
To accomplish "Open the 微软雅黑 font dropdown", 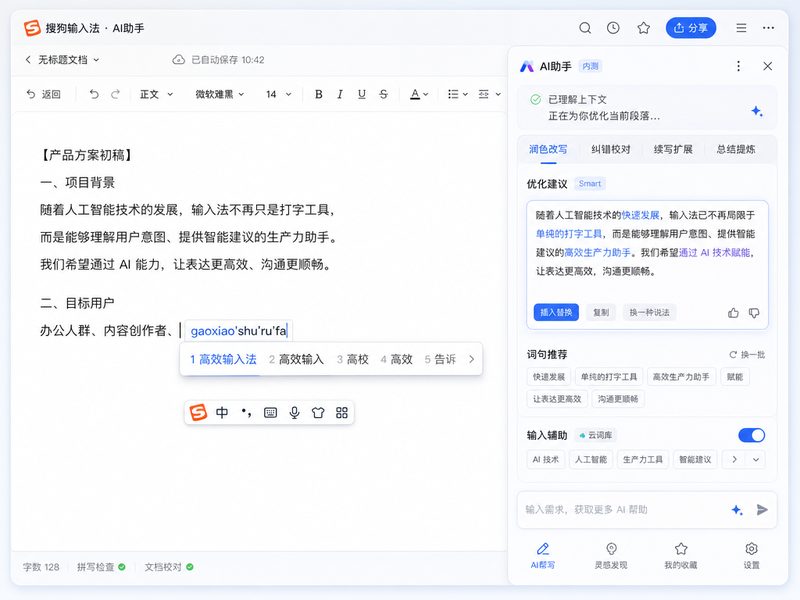I will [x=220, y=94].
